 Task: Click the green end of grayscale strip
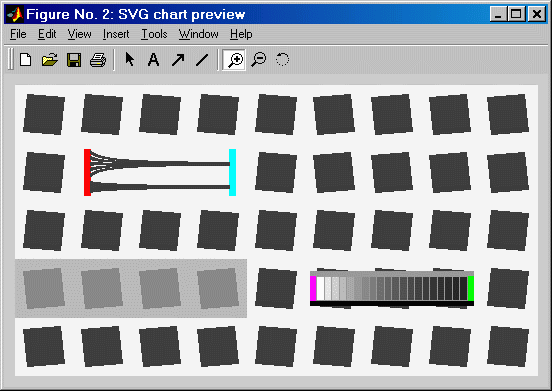[471, 289]
